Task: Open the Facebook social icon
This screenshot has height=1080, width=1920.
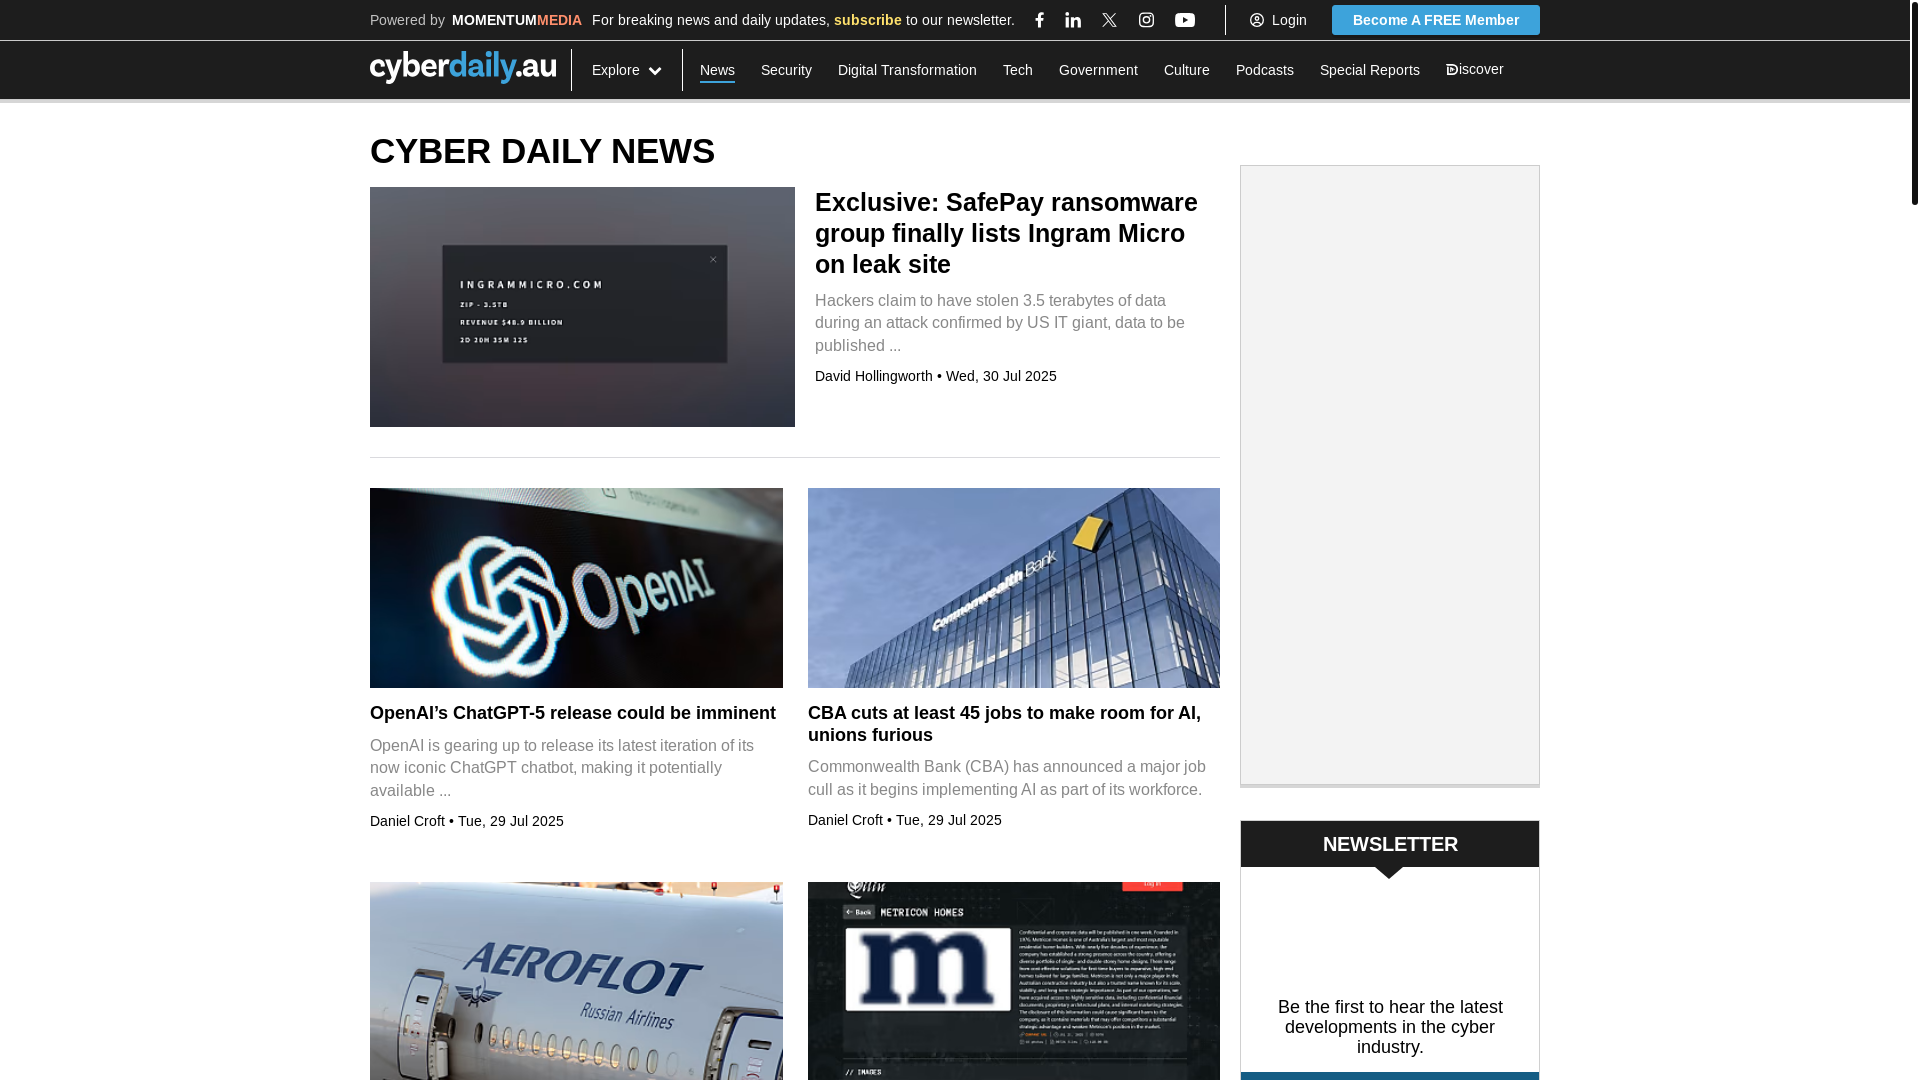Action: click(x=1039, y=20)
